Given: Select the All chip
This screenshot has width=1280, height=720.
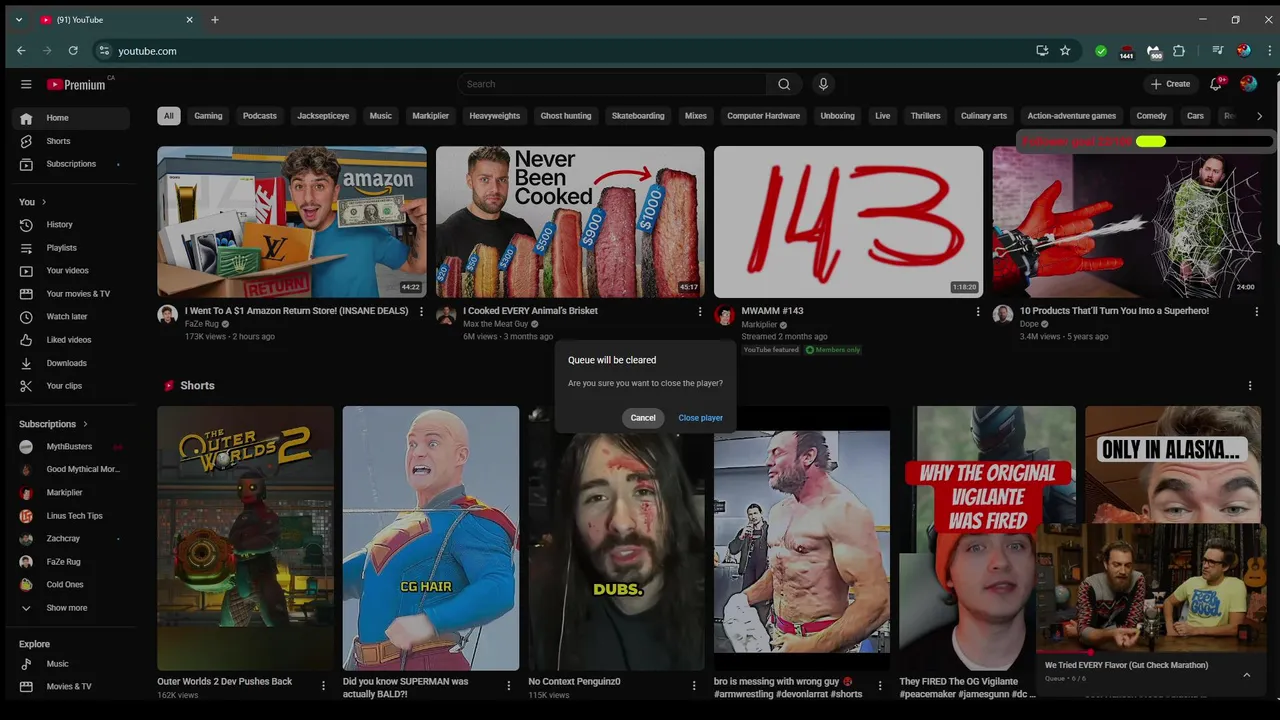Looking at the screenshot, I should 169,116.
